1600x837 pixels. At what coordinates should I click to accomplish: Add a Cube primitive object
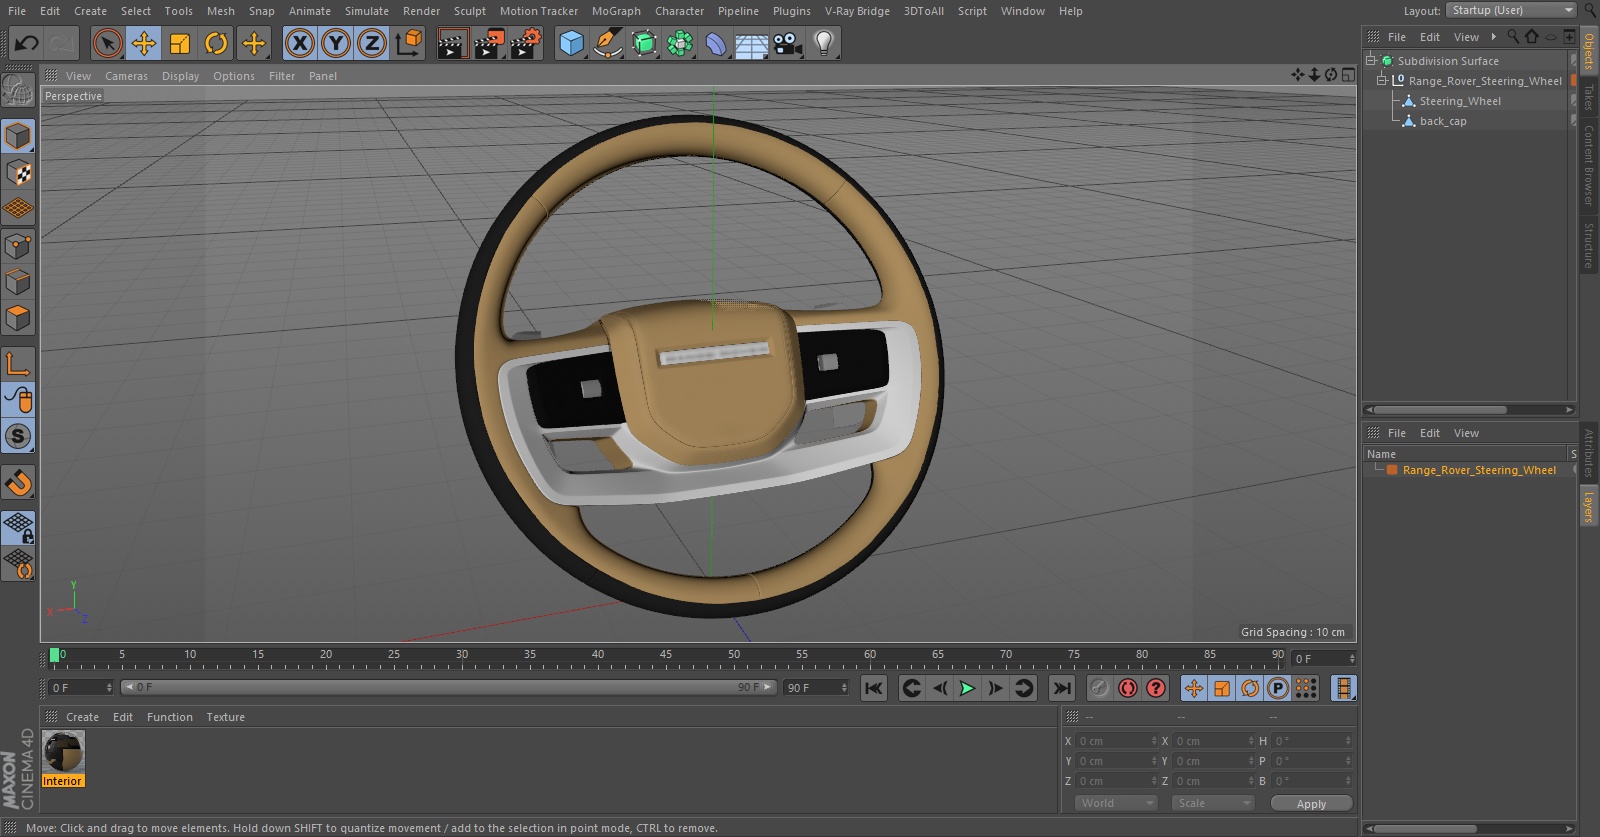tap(571, 43)
